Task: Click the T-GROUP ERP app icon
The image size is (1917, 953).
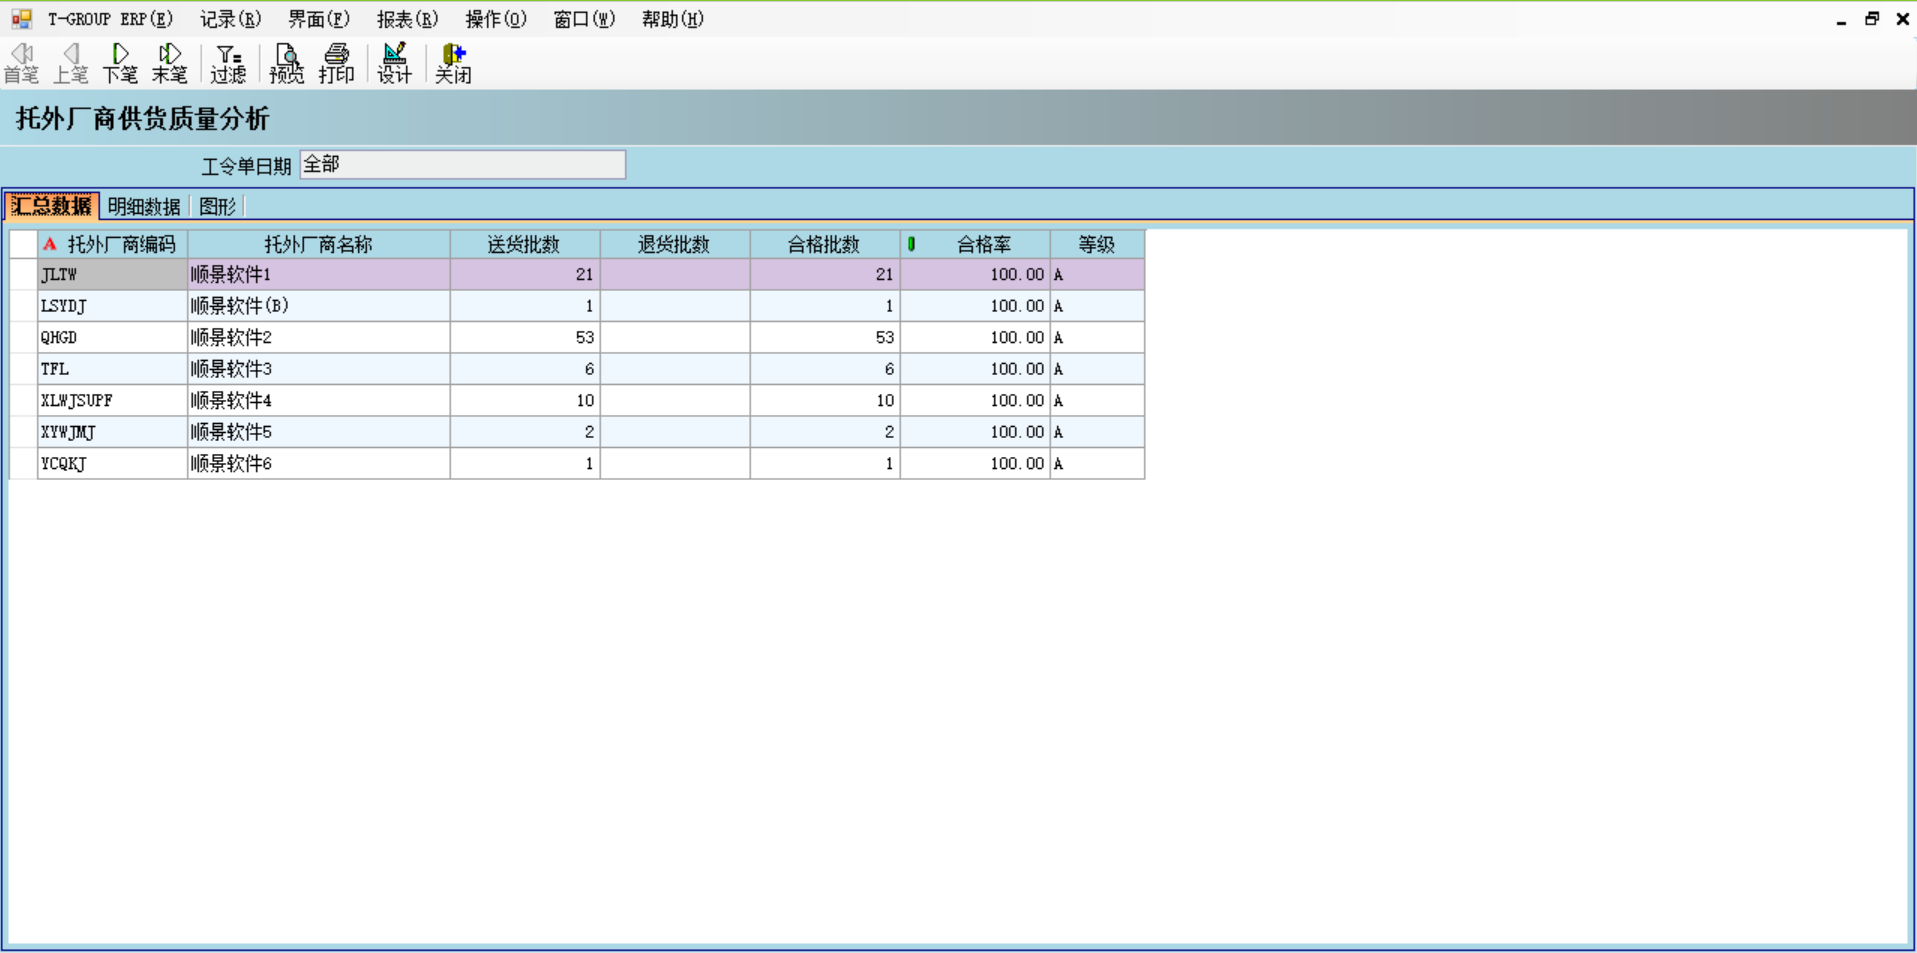Action: 21,19
